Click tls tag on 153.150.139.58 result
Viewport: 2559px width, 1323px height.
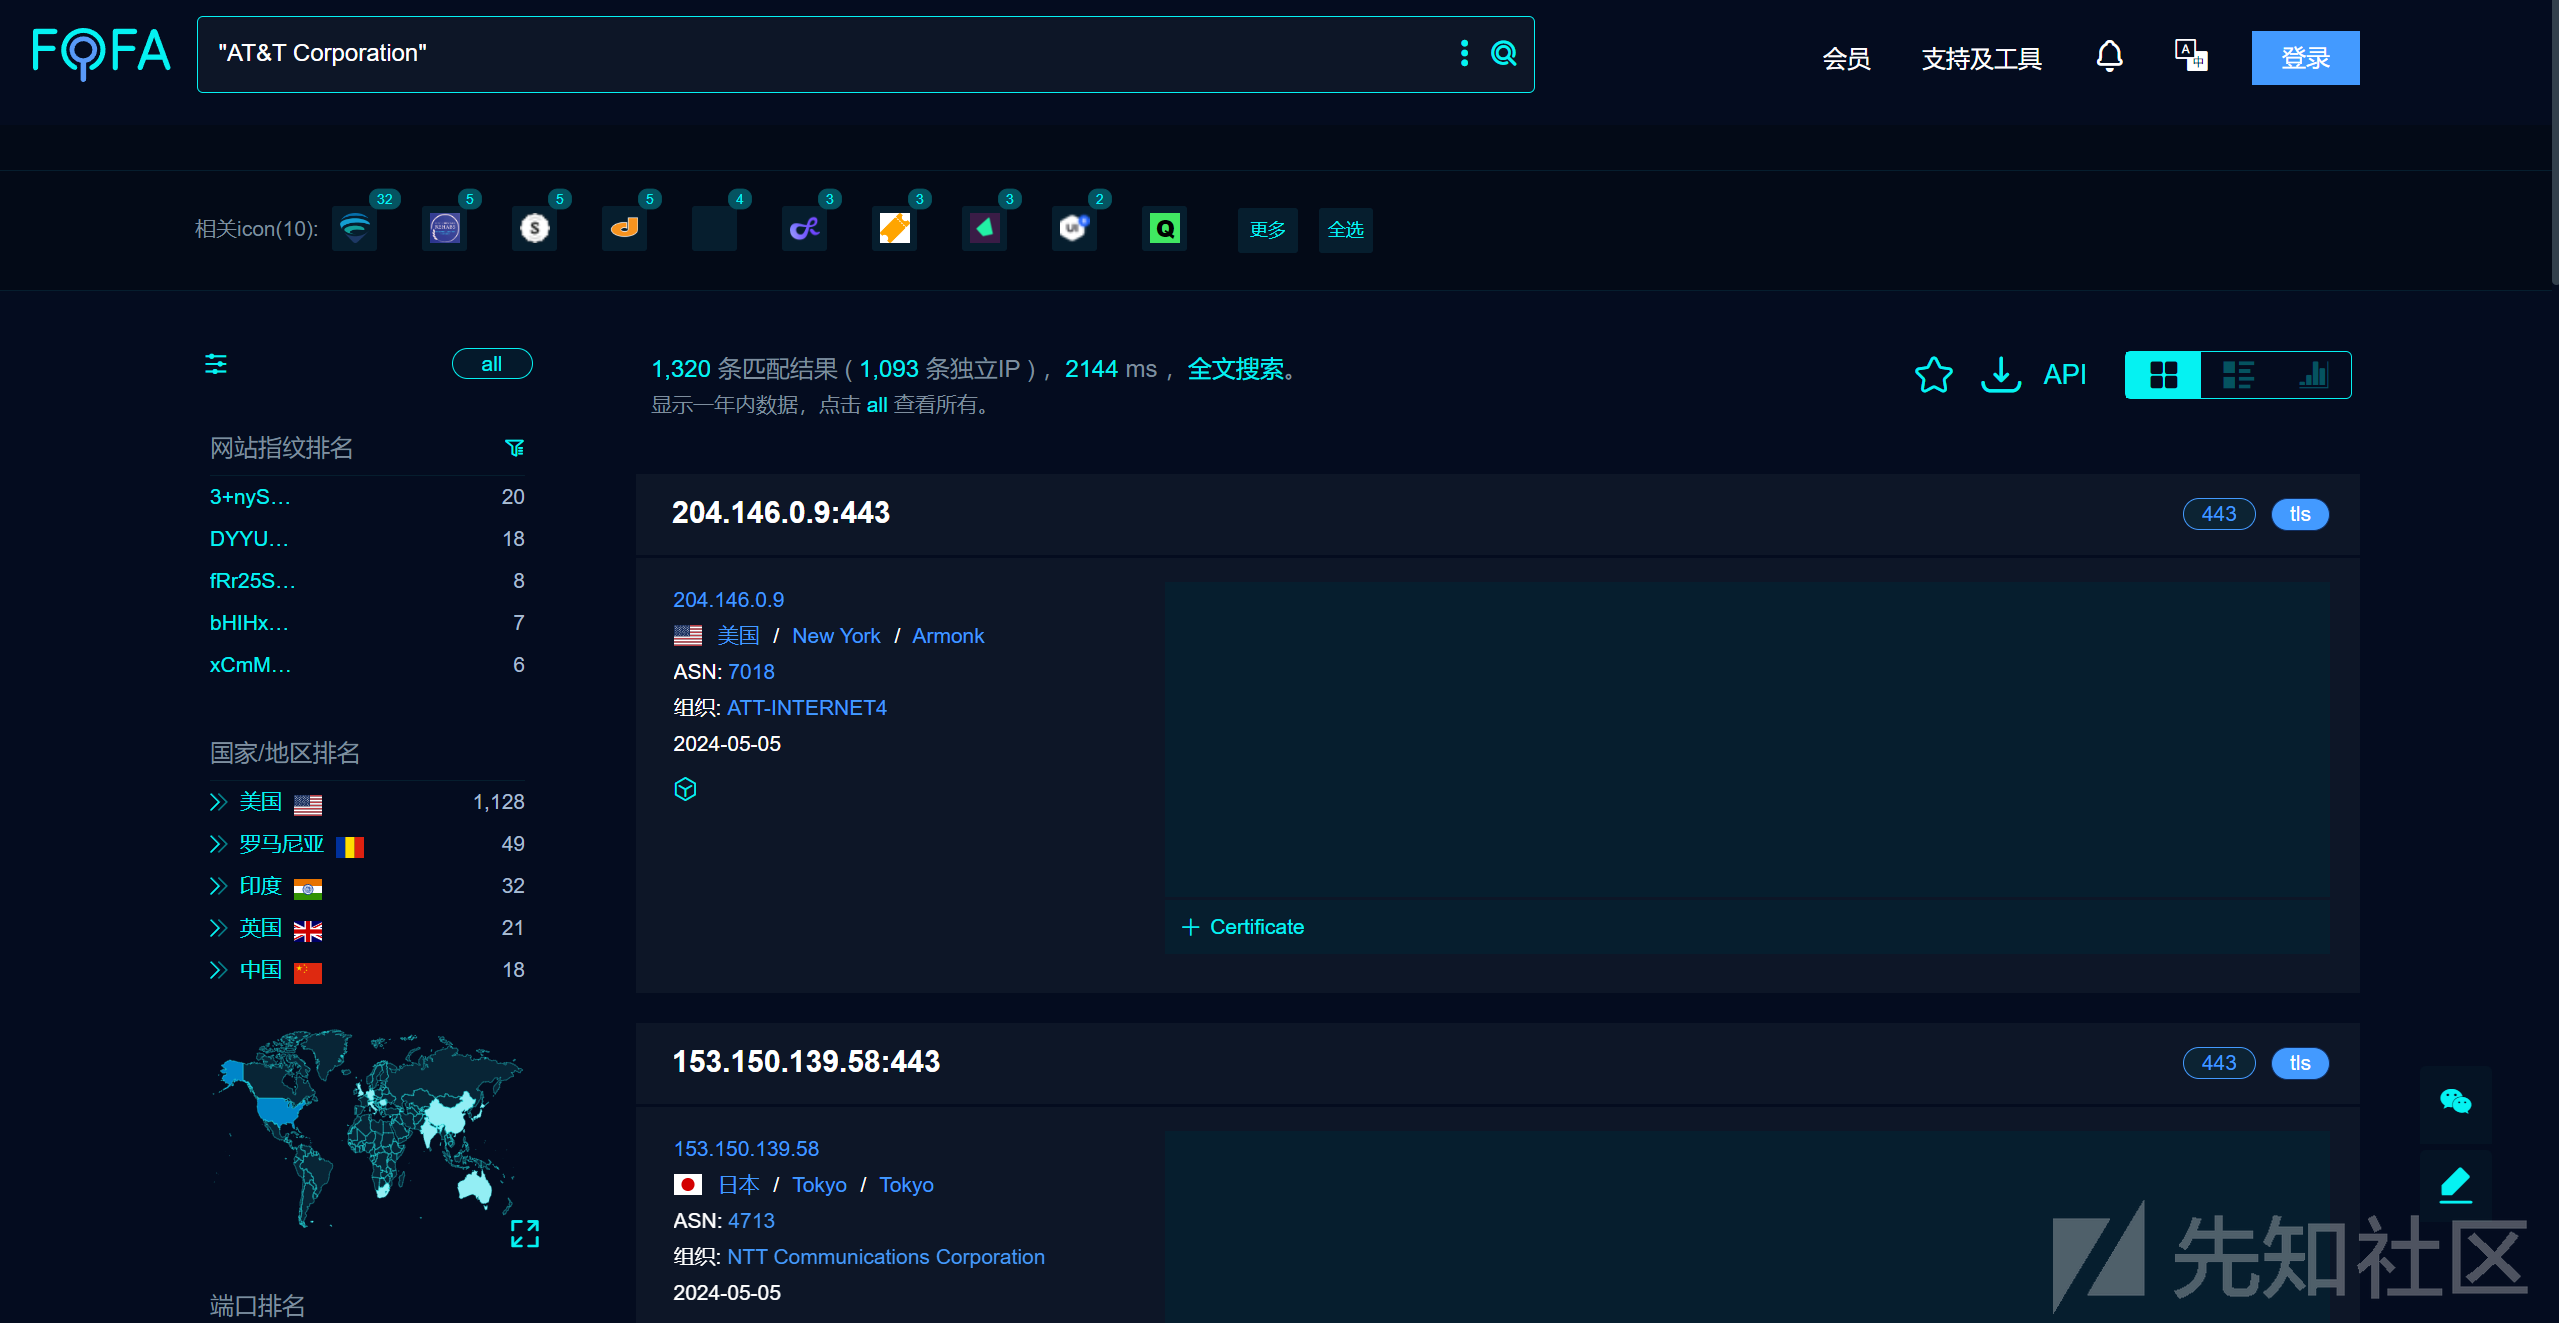point(2300,1063)
